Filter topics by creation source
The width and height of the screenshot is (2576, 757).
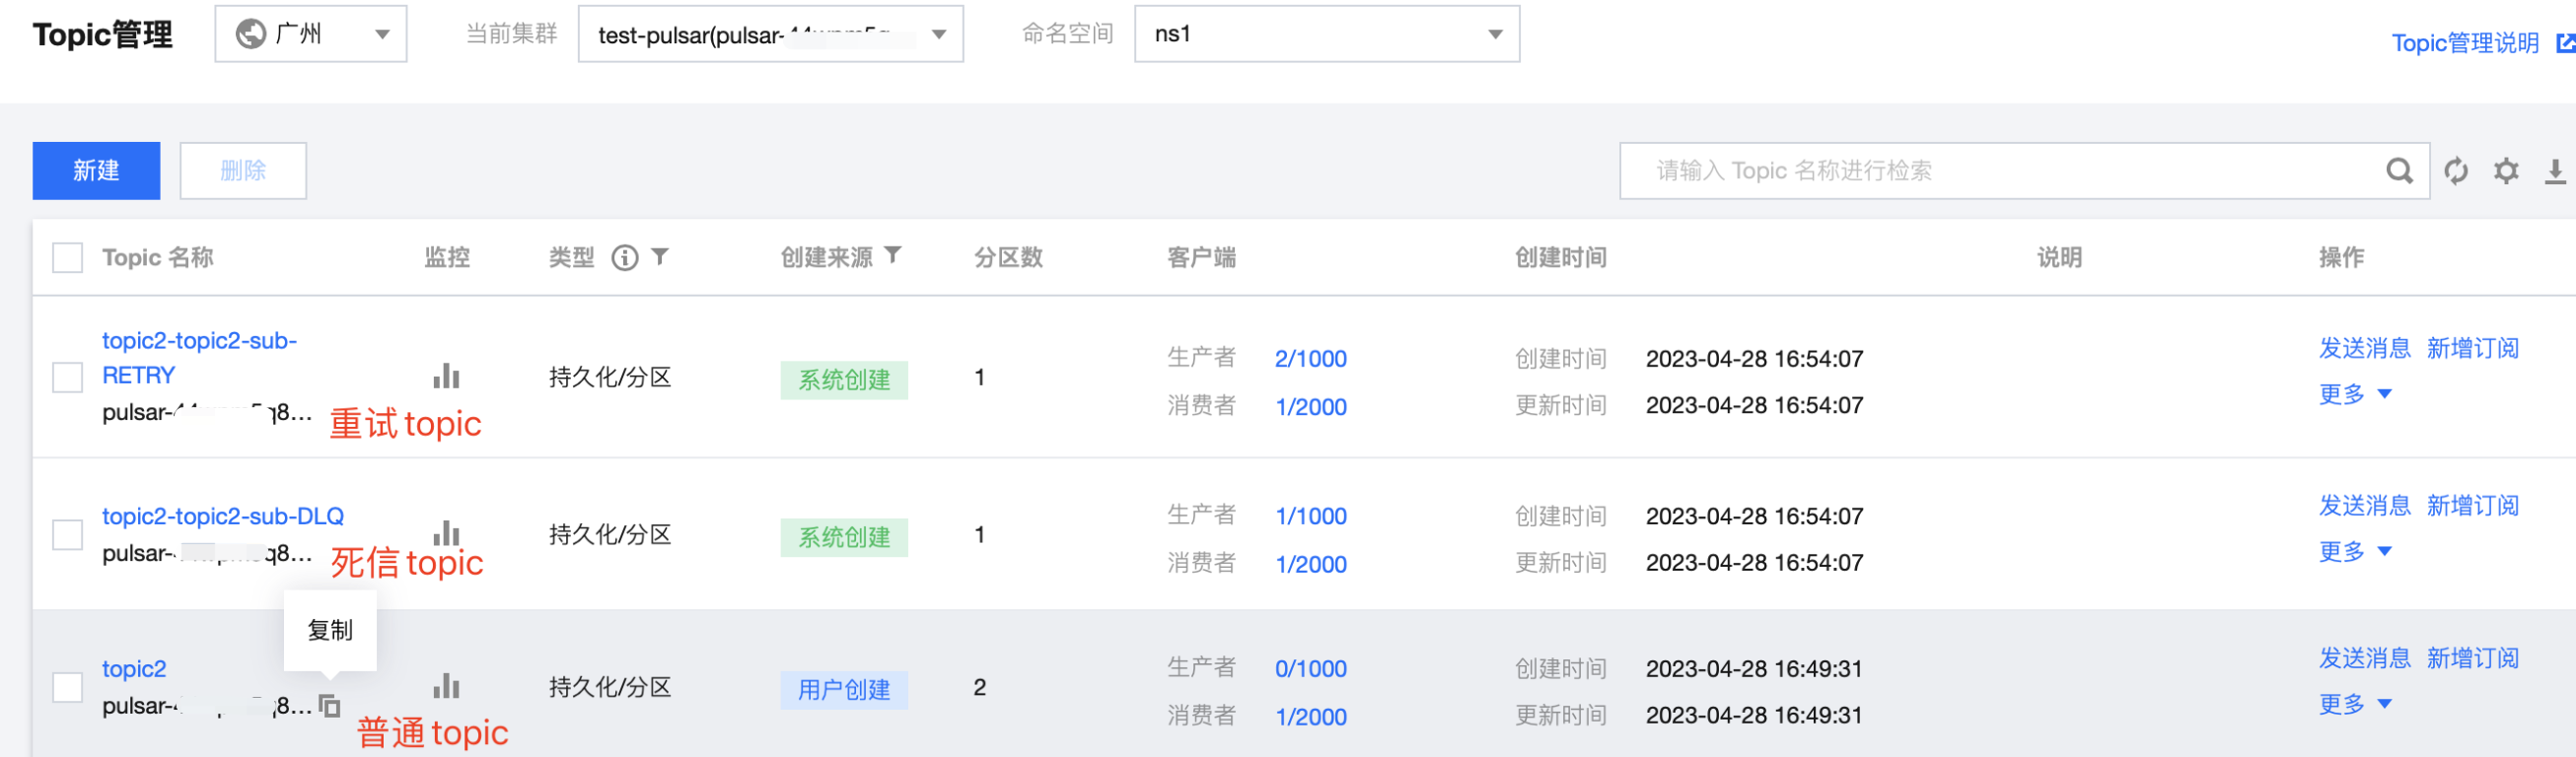click(893, 256)
